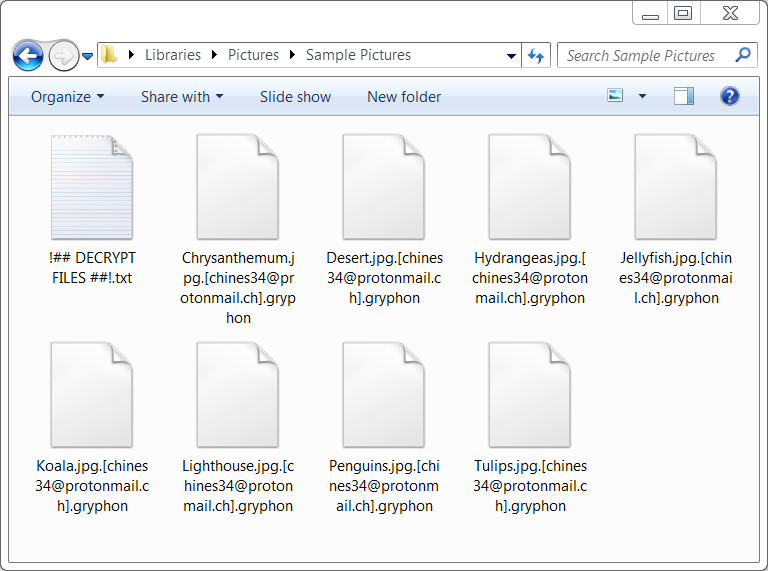Image resolution: width=768 pixels, height=571 pixels.
Task: Click the greyed Forward arrow button
Action: click(x=64, y=56)
